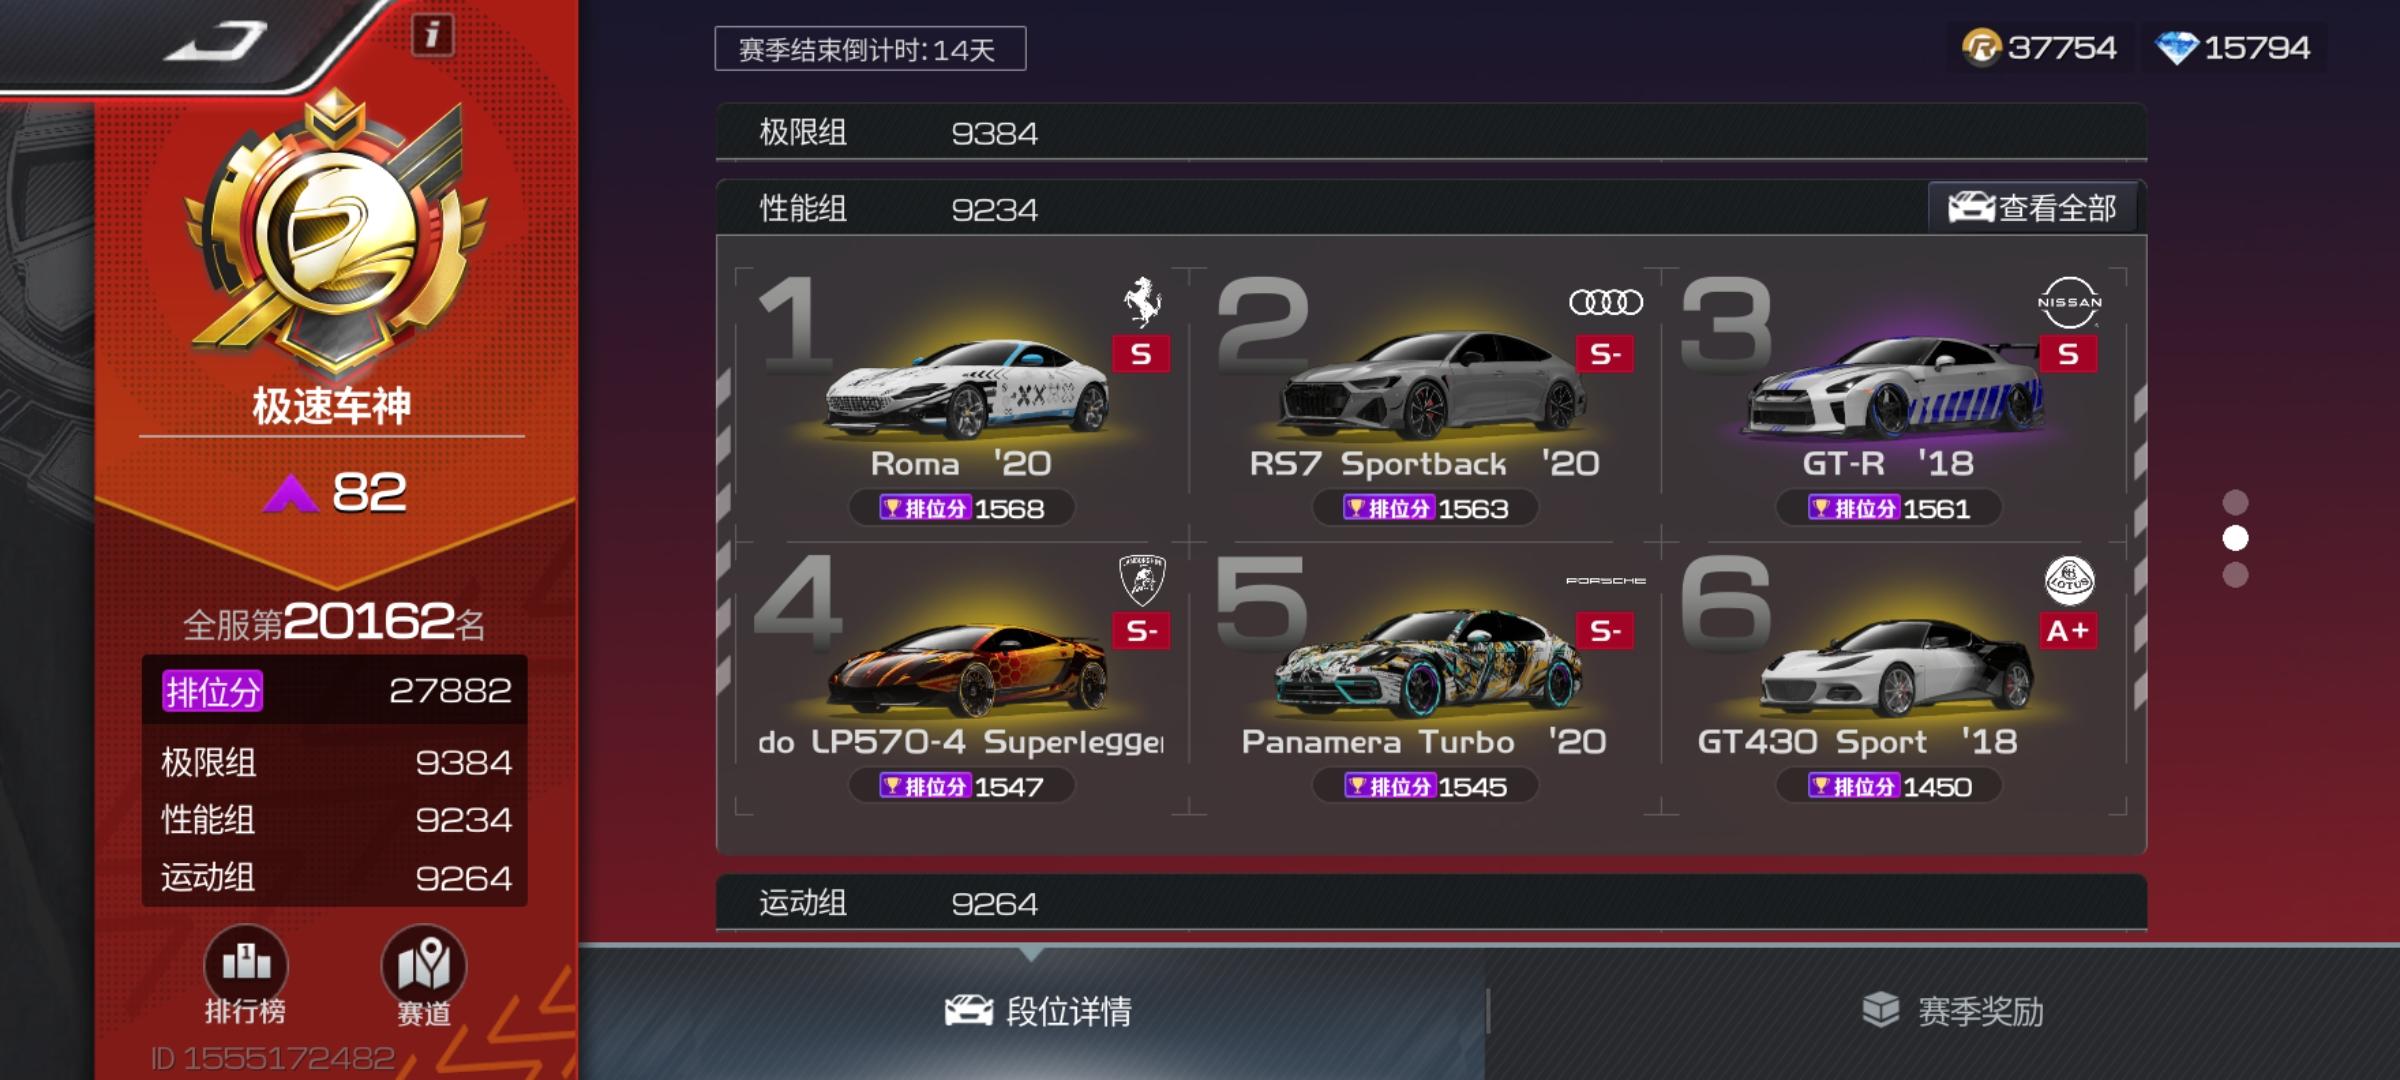Screen dimensions: 2400x1080
Task: Click the Lotus logo on GT430 card
Action: (x=2069, y=580)
